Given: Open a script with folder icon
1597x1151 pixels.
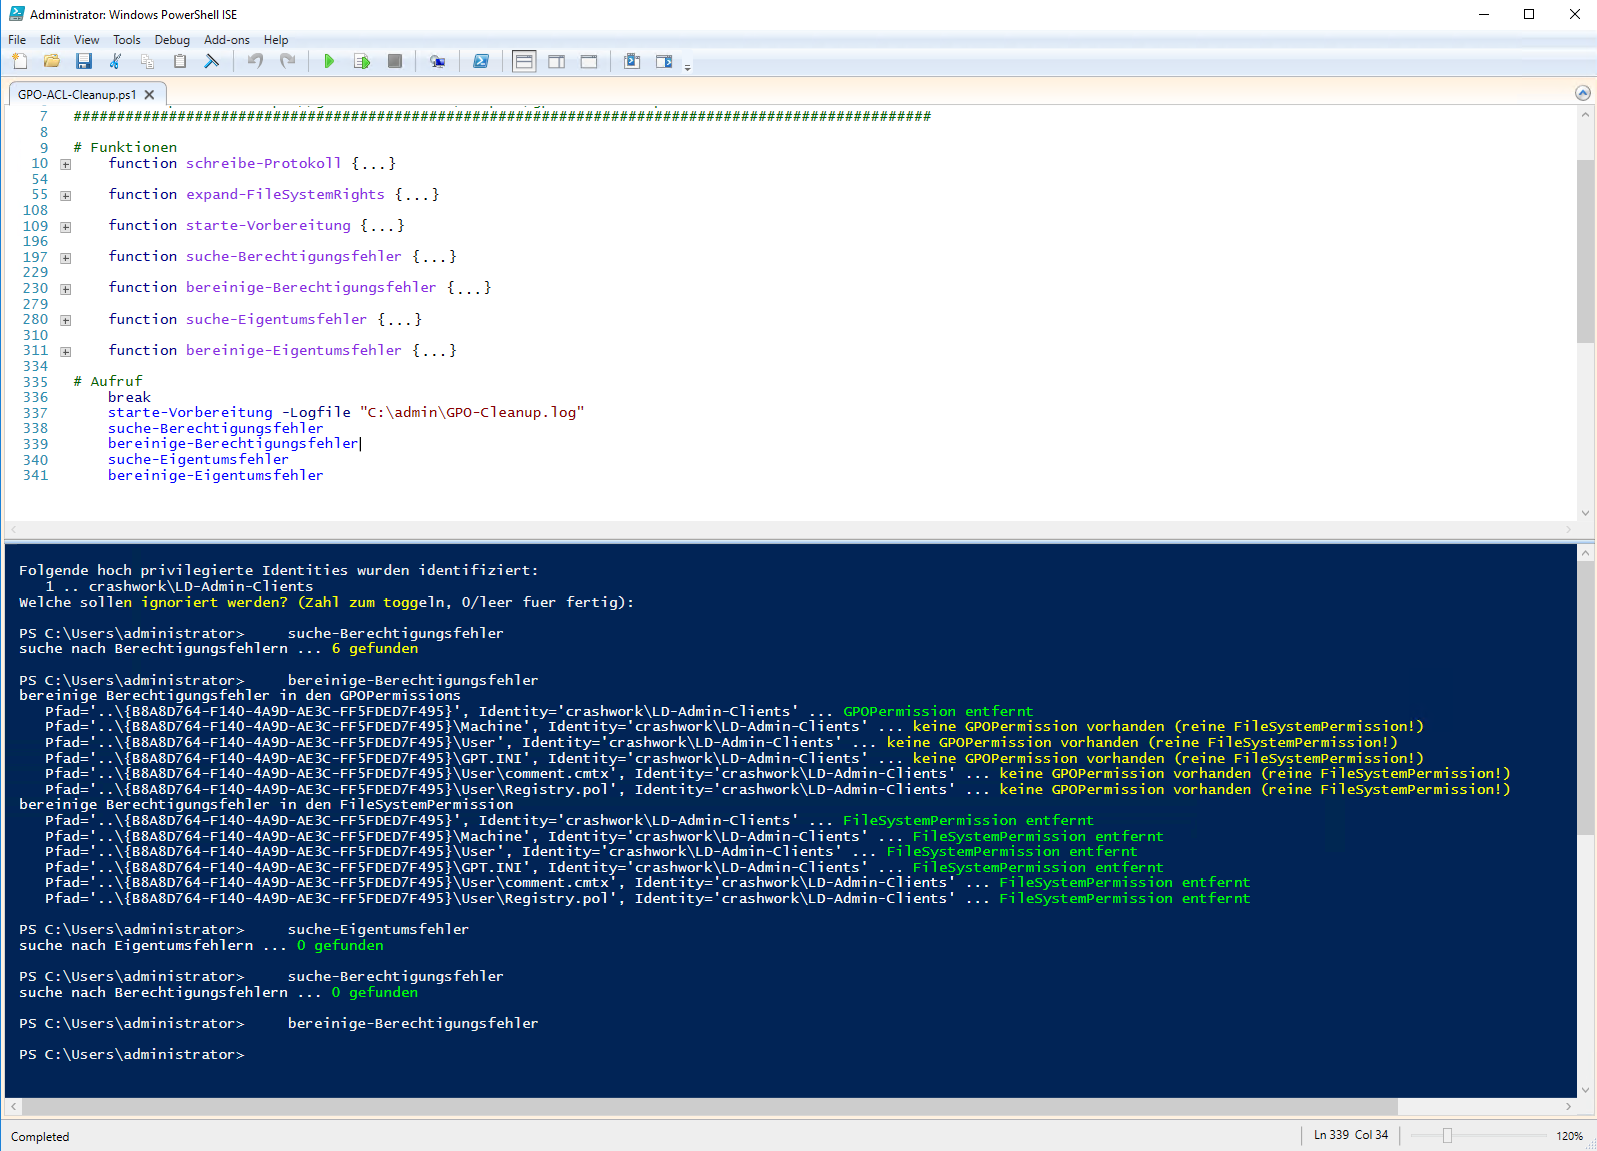Looking at the screenshot, I should point(52,62).
